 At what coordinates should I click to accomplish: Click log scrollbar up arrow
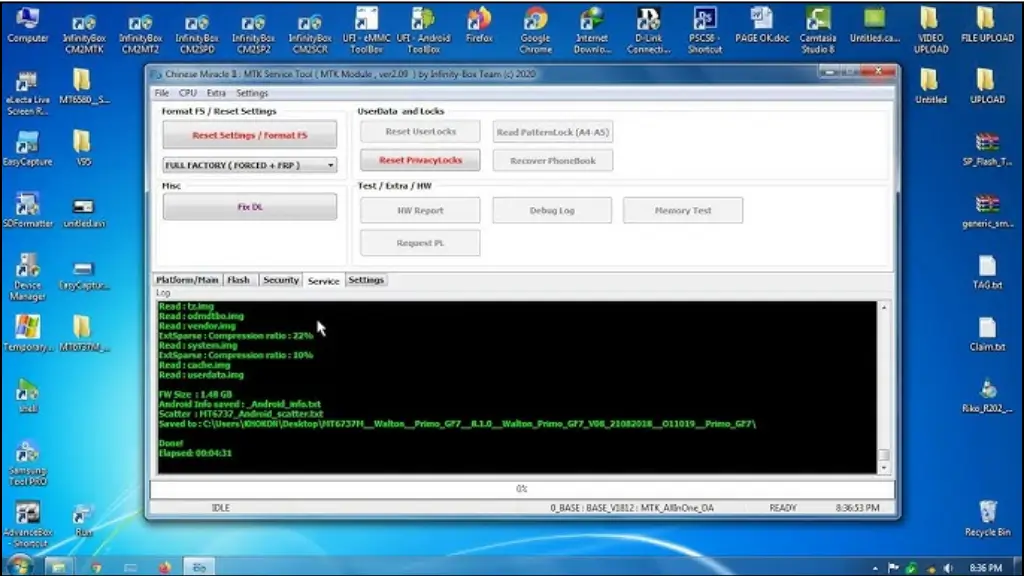pos(884,307)
